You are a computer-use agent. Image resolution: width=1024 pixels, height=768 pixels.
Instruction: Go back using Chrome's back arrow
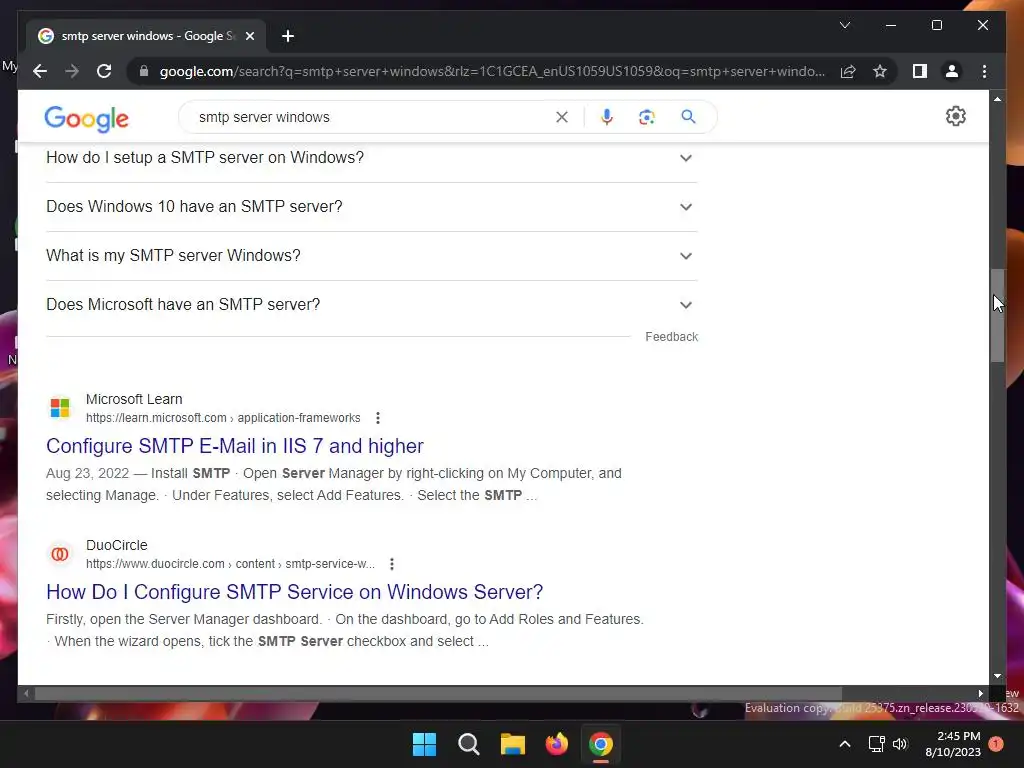pyautogui.click(x=40, y=71)
